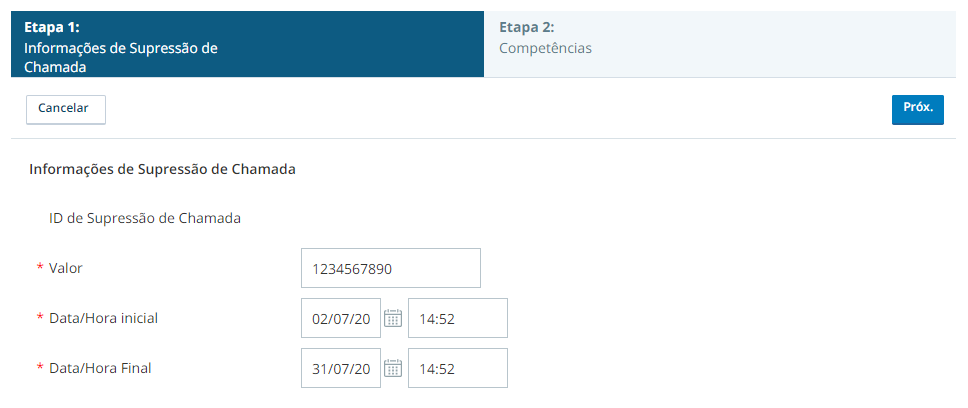Click the required asterisk beside Data/Hora inicial
This screenshot has width=968, height=408.
(40, 318)
